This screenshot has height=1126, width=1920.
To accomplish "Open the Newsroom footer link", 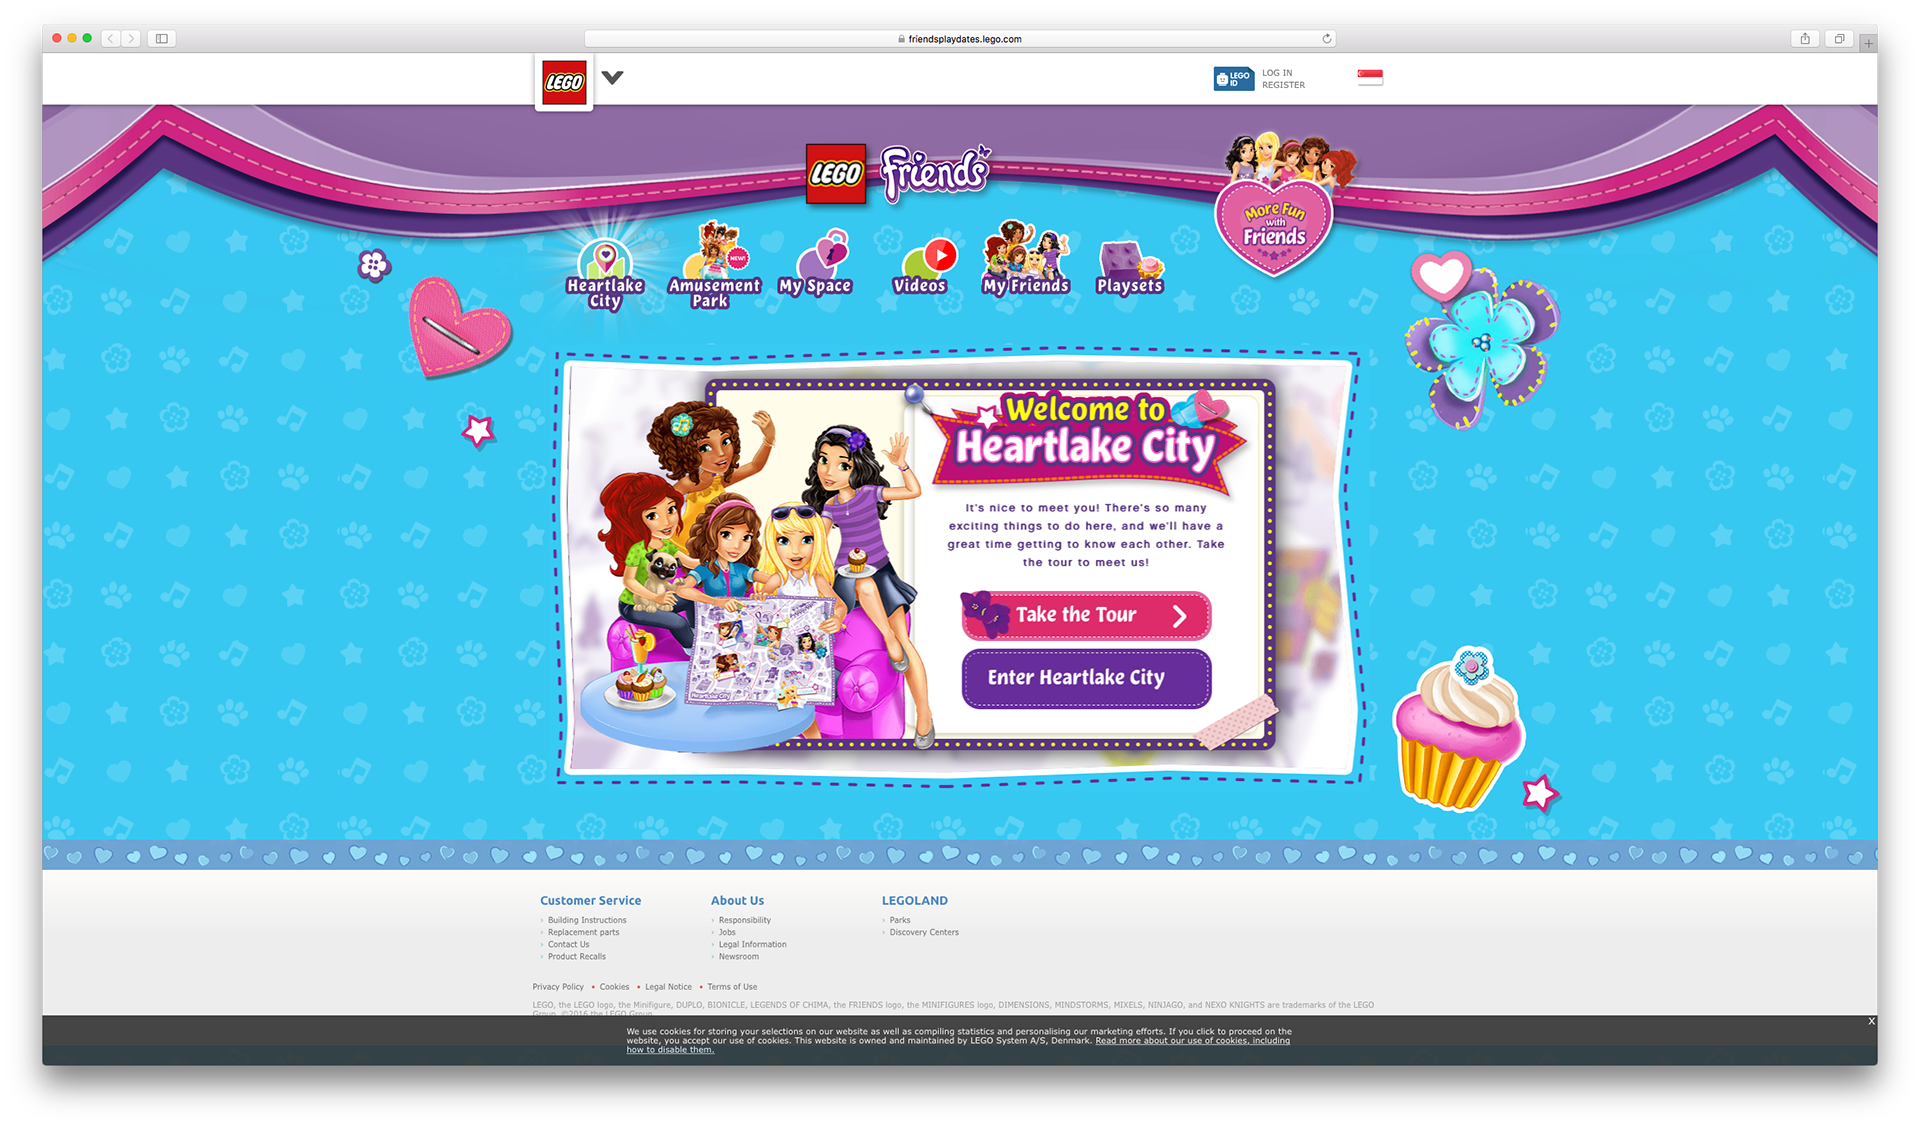I will click(738, 956).
